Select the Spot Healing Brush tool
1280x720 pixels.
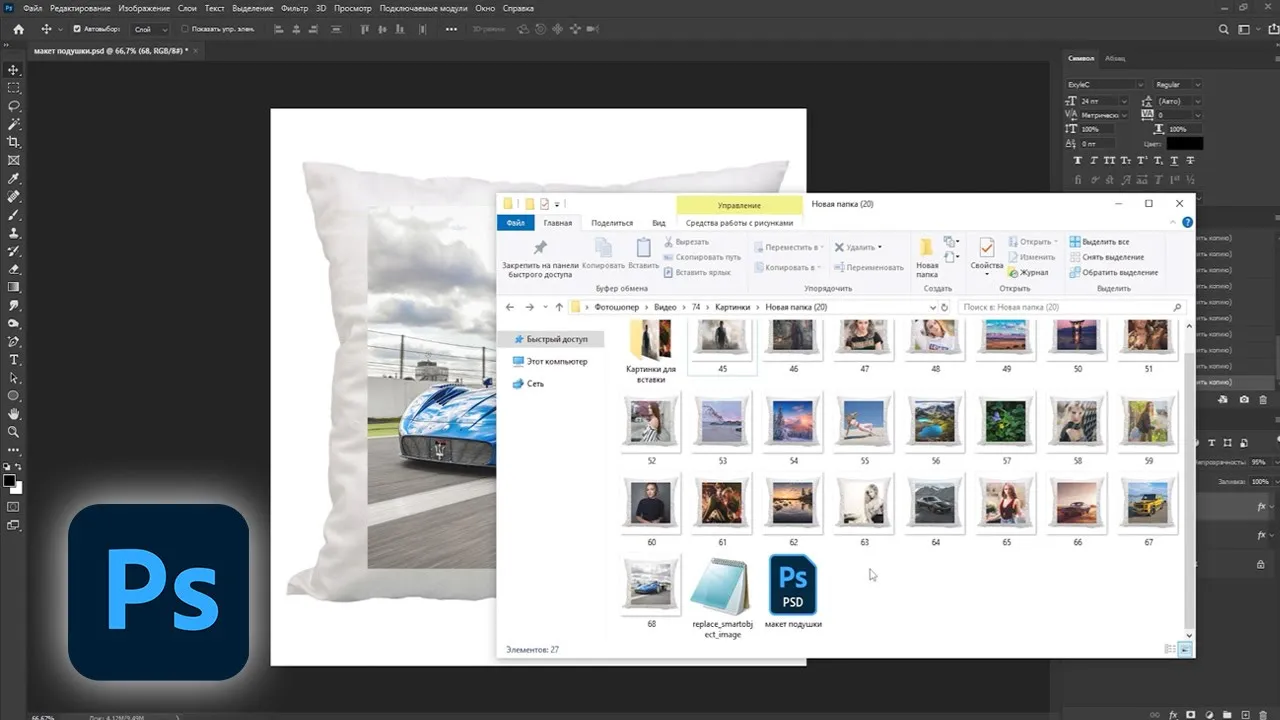point(14,197)
